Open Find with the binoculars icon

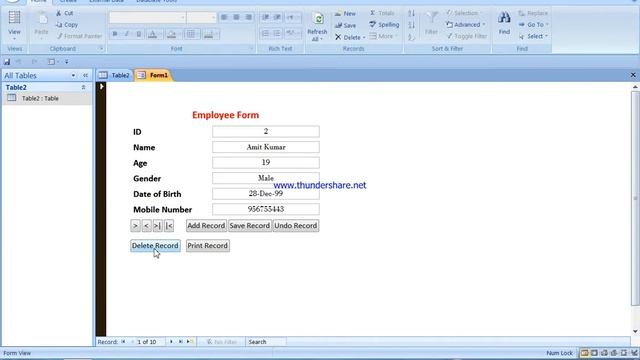click(504, 24)
